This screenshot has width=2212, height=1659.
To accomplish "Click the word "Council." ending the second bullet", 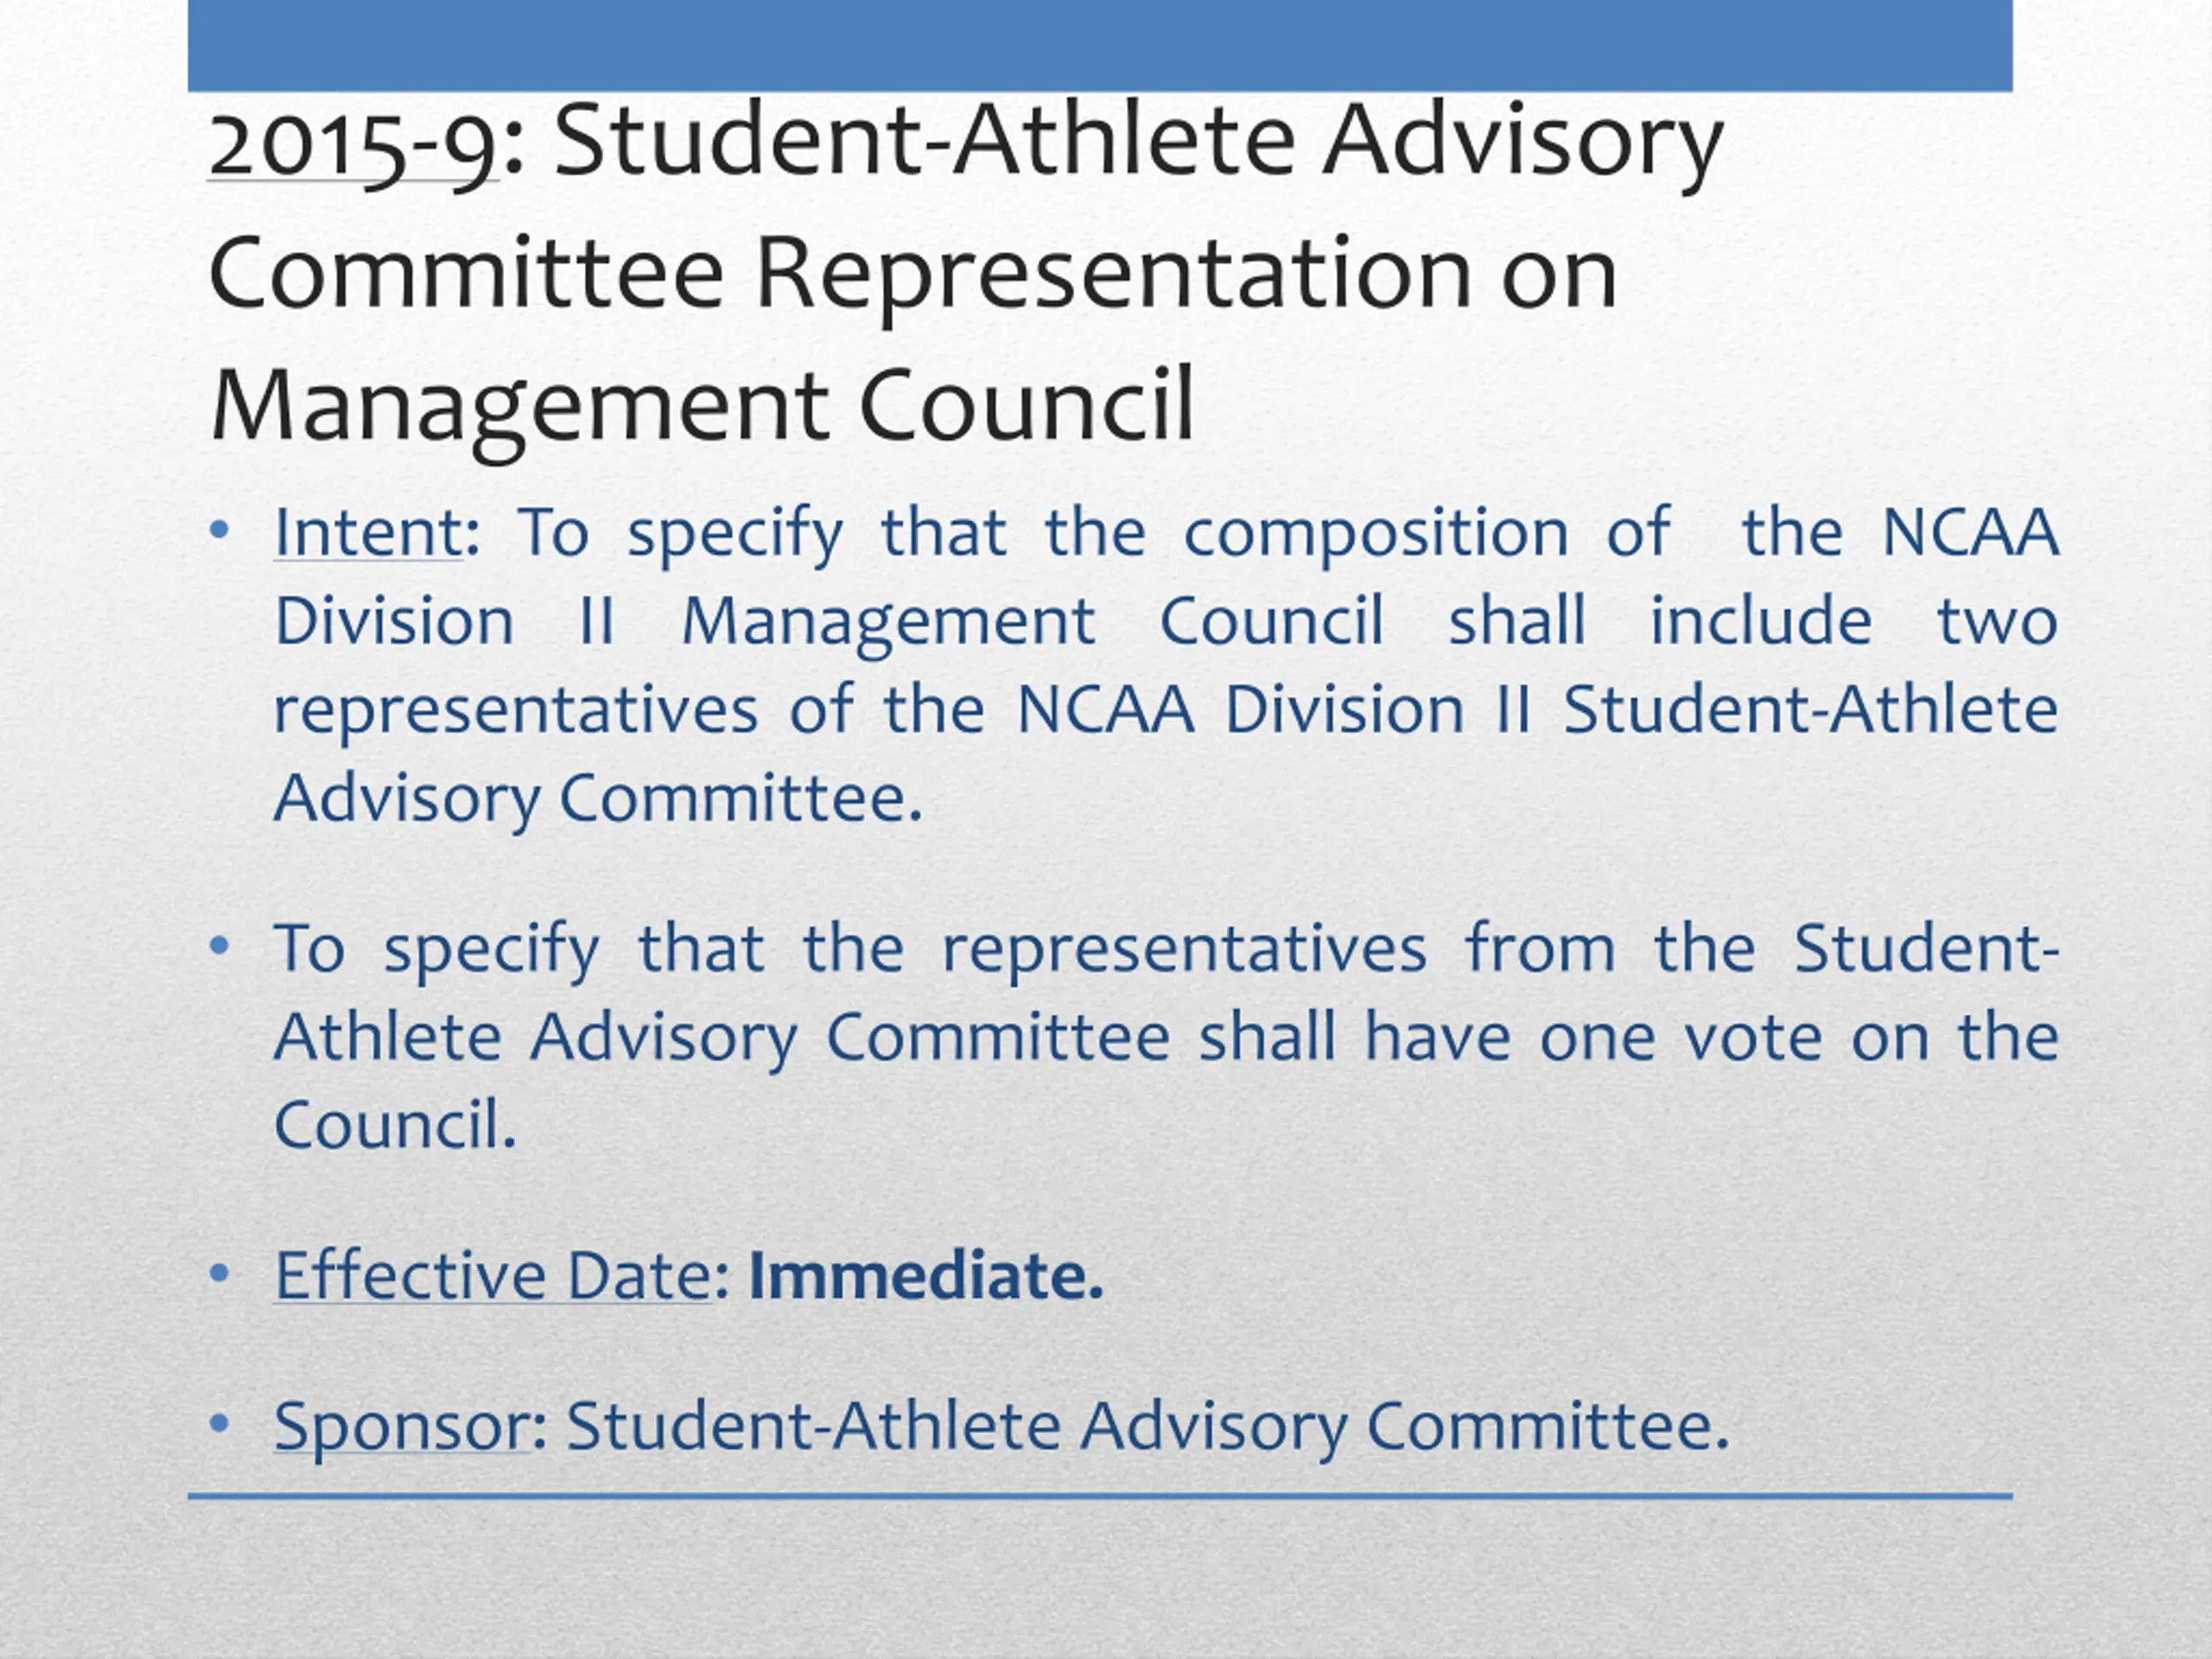I will click(x=394, y=1124).
